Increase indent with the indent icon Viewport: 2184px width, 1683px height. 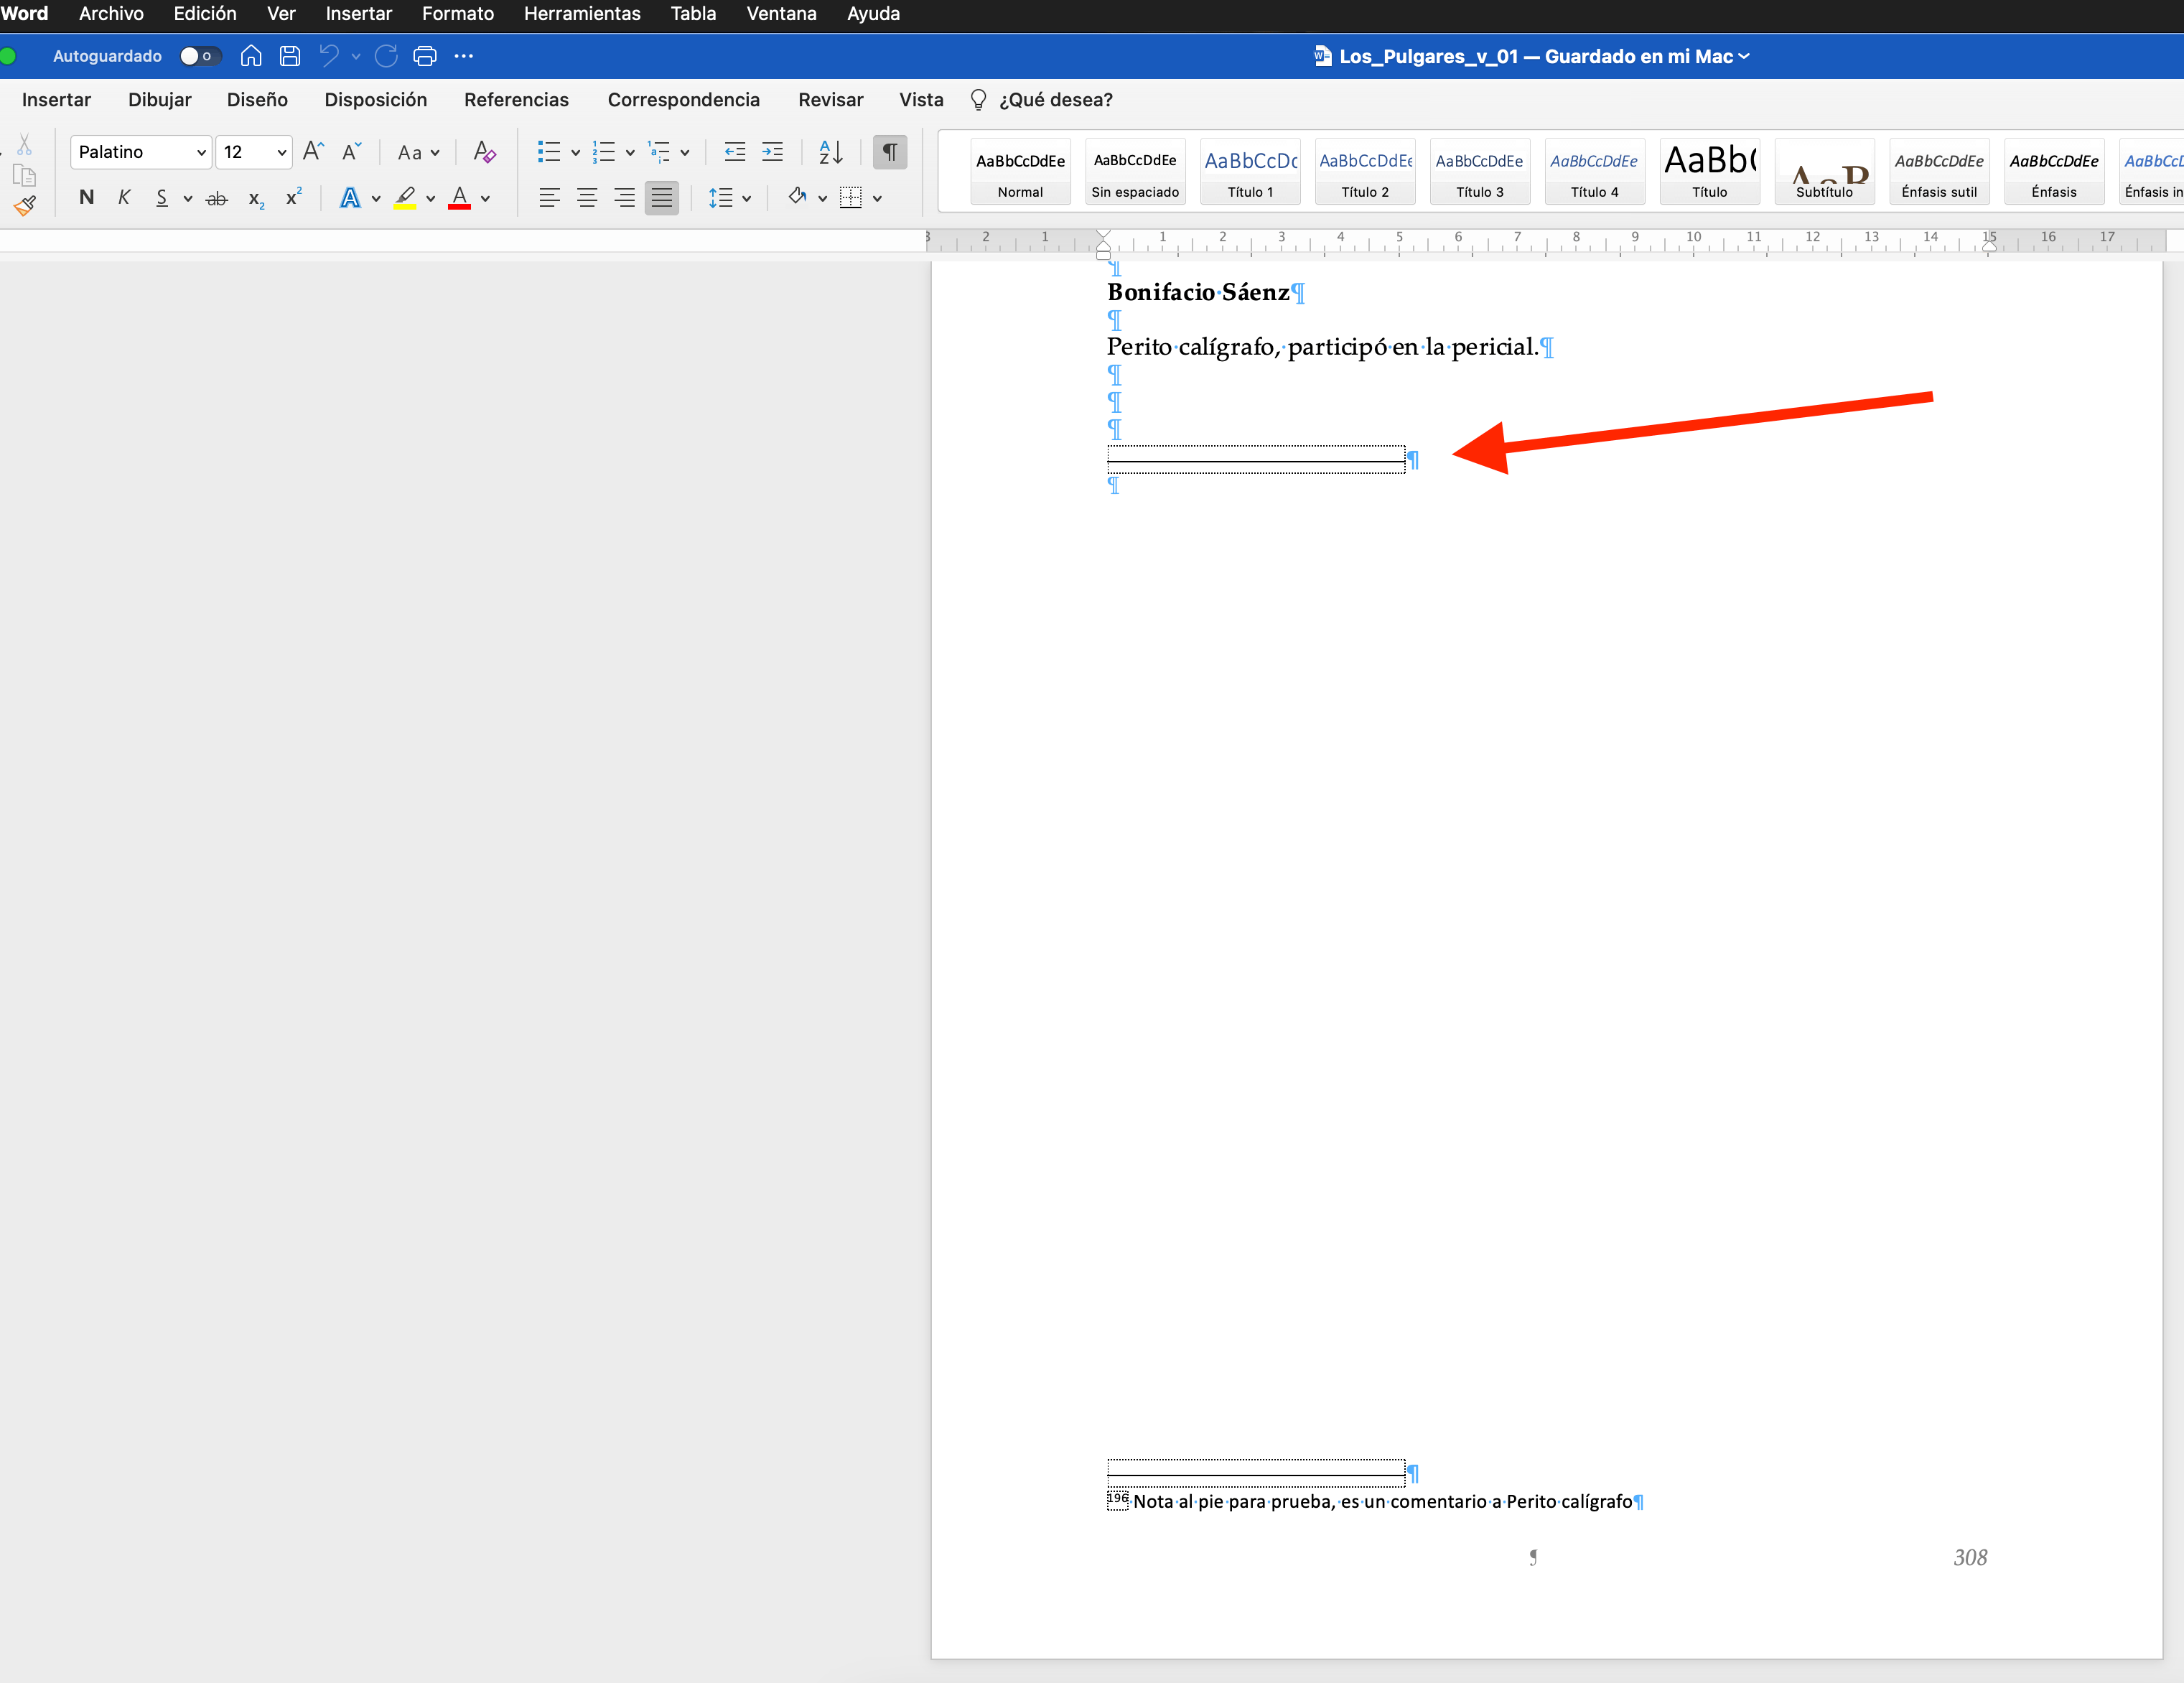pos(773,152)
